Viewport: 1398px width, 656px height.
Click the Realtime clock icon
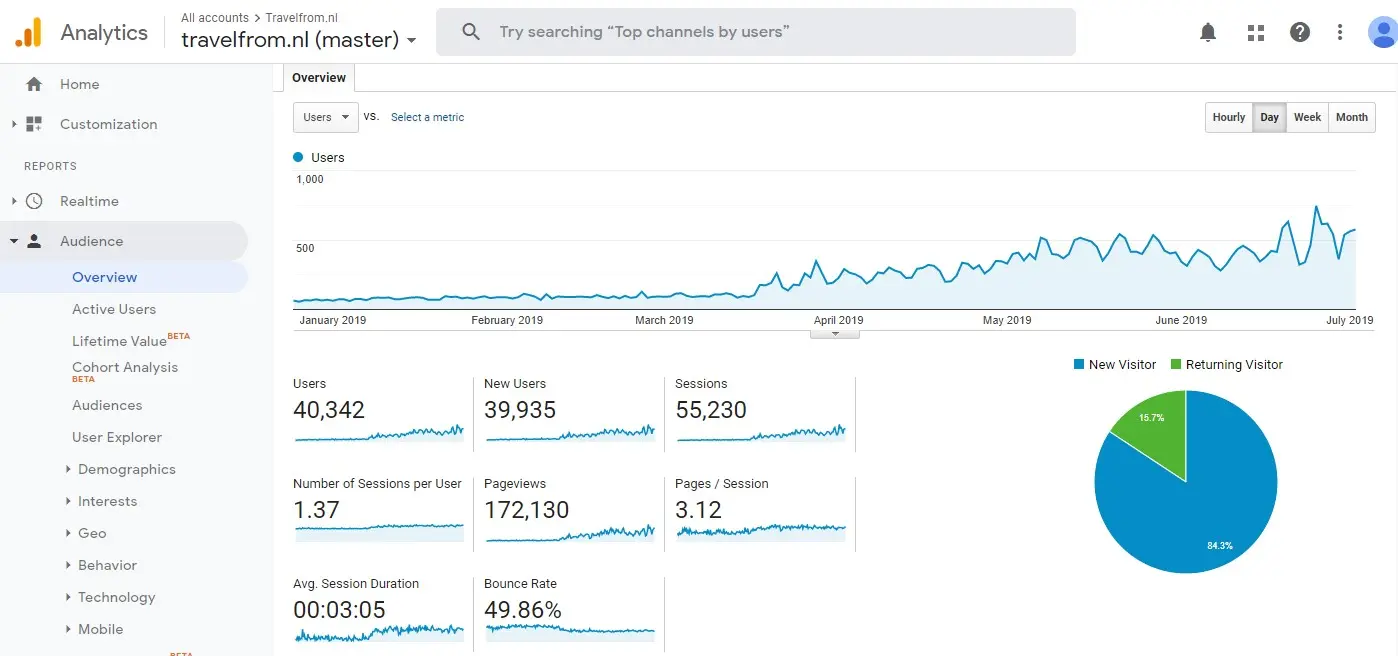(x=34, y=201)
